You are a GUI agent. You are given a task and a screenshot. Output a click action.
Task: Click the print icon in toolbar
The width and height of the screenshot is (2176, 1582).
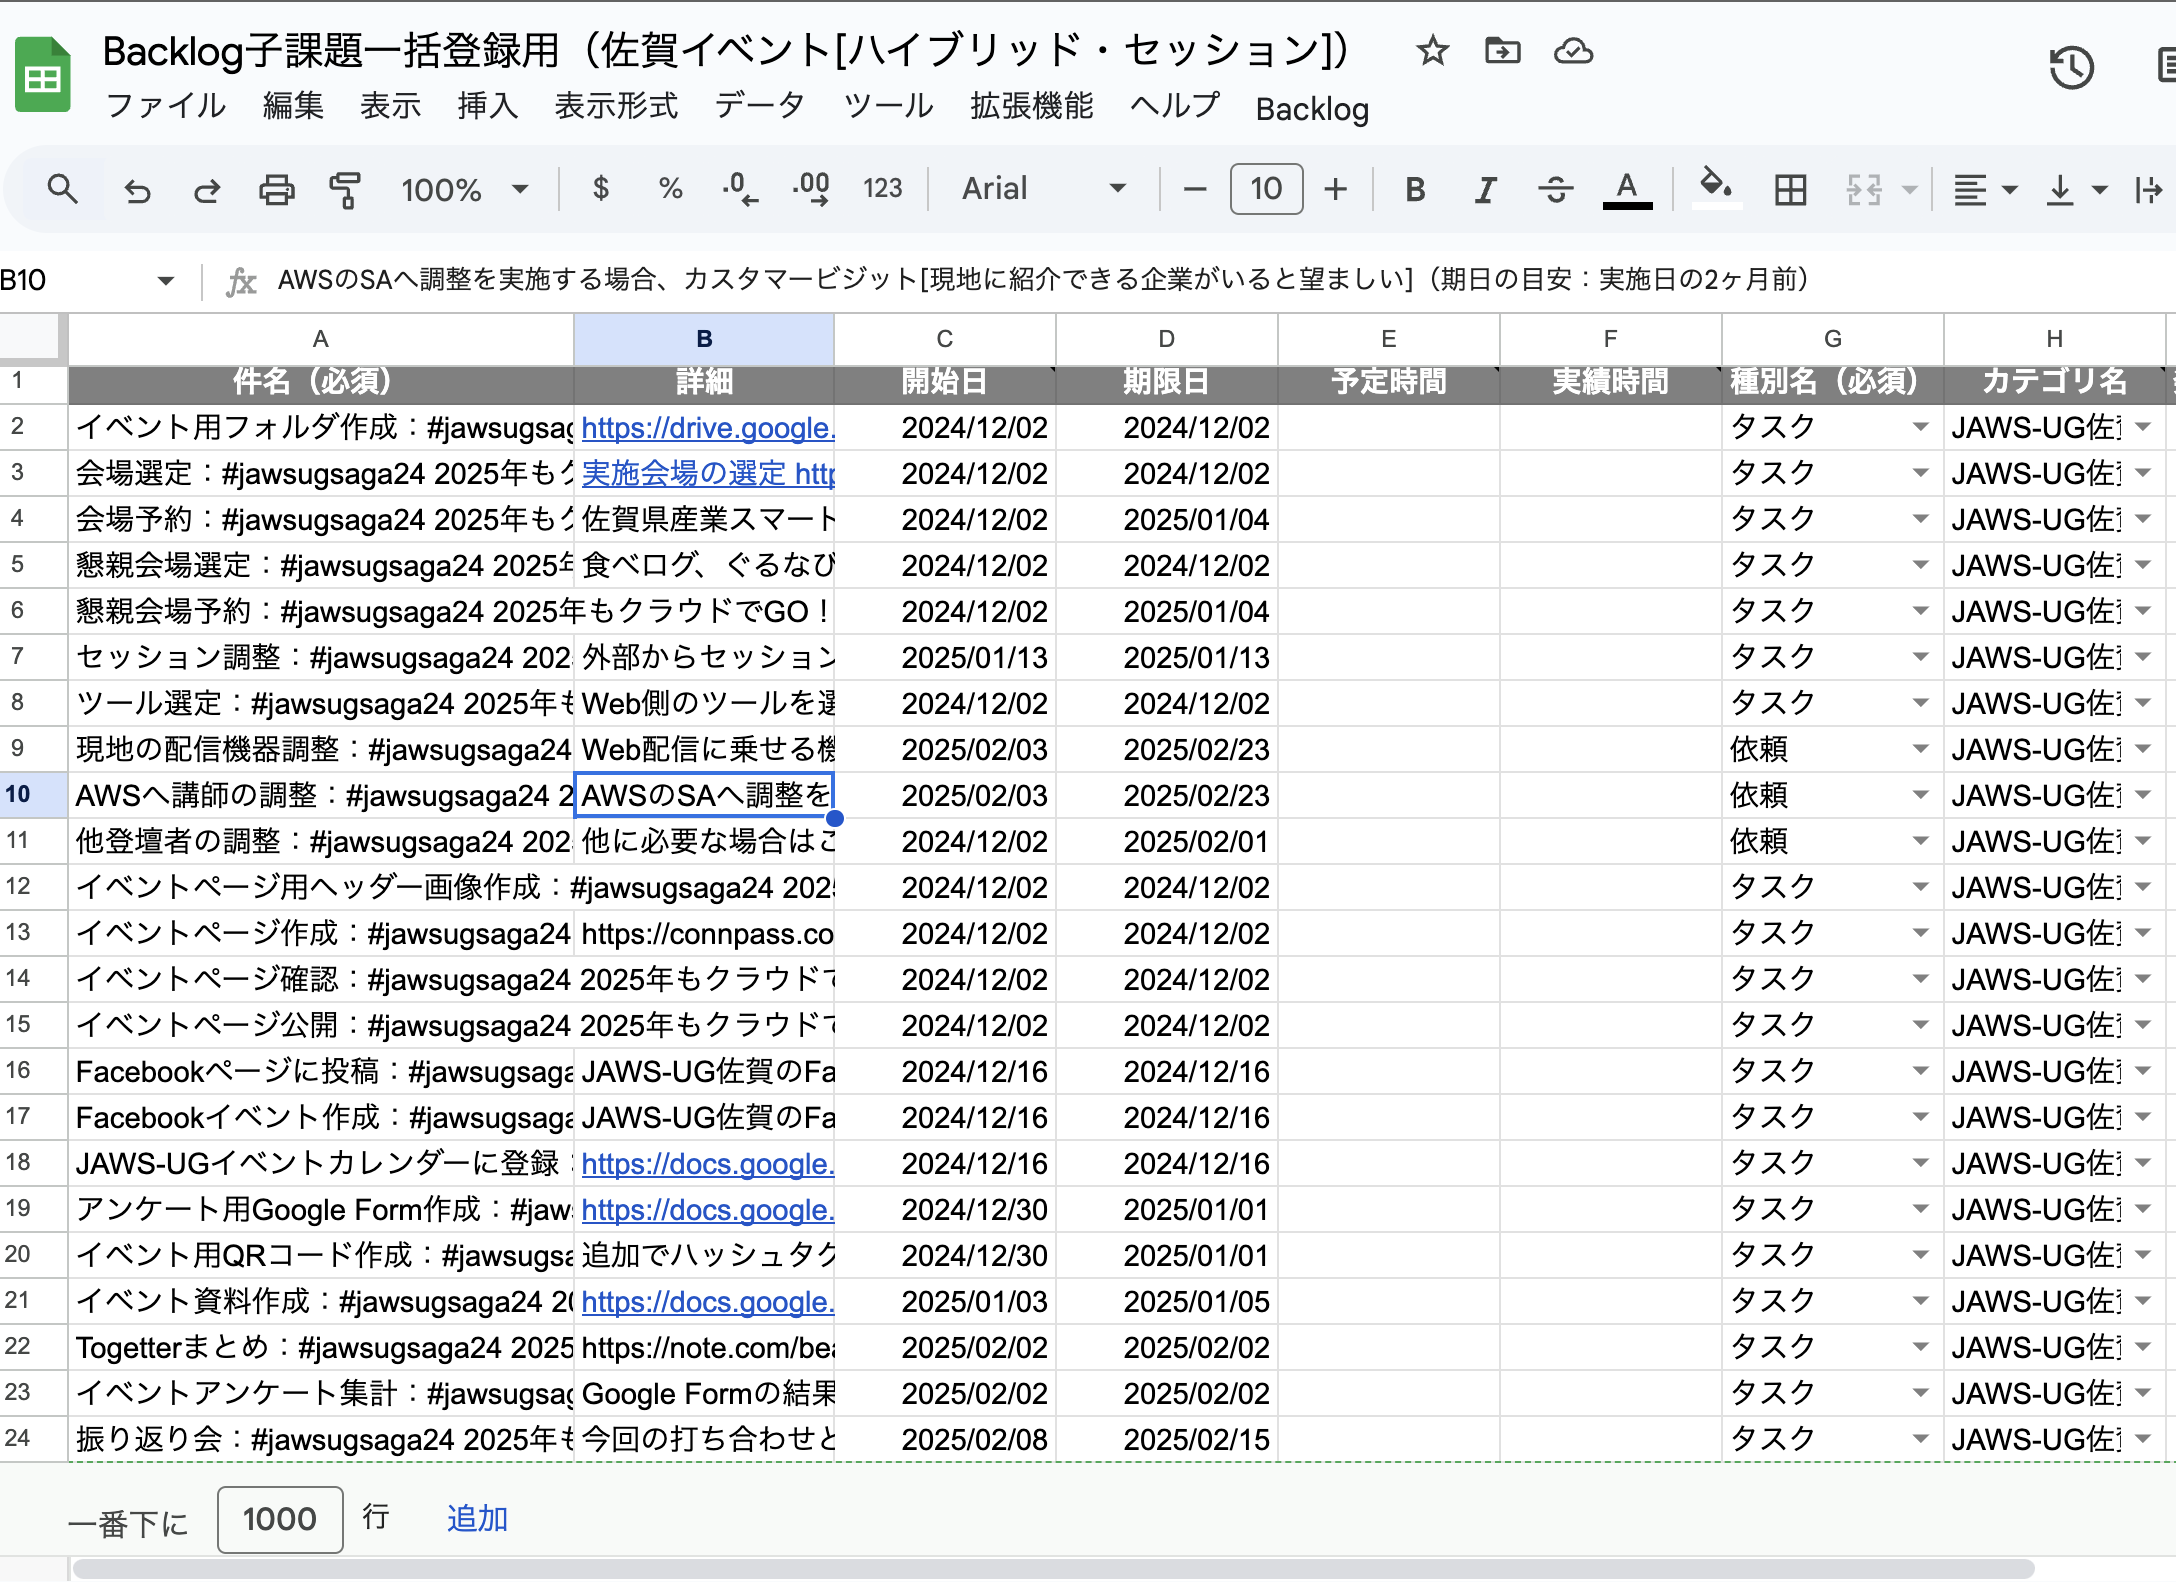[x=276, y=189]
